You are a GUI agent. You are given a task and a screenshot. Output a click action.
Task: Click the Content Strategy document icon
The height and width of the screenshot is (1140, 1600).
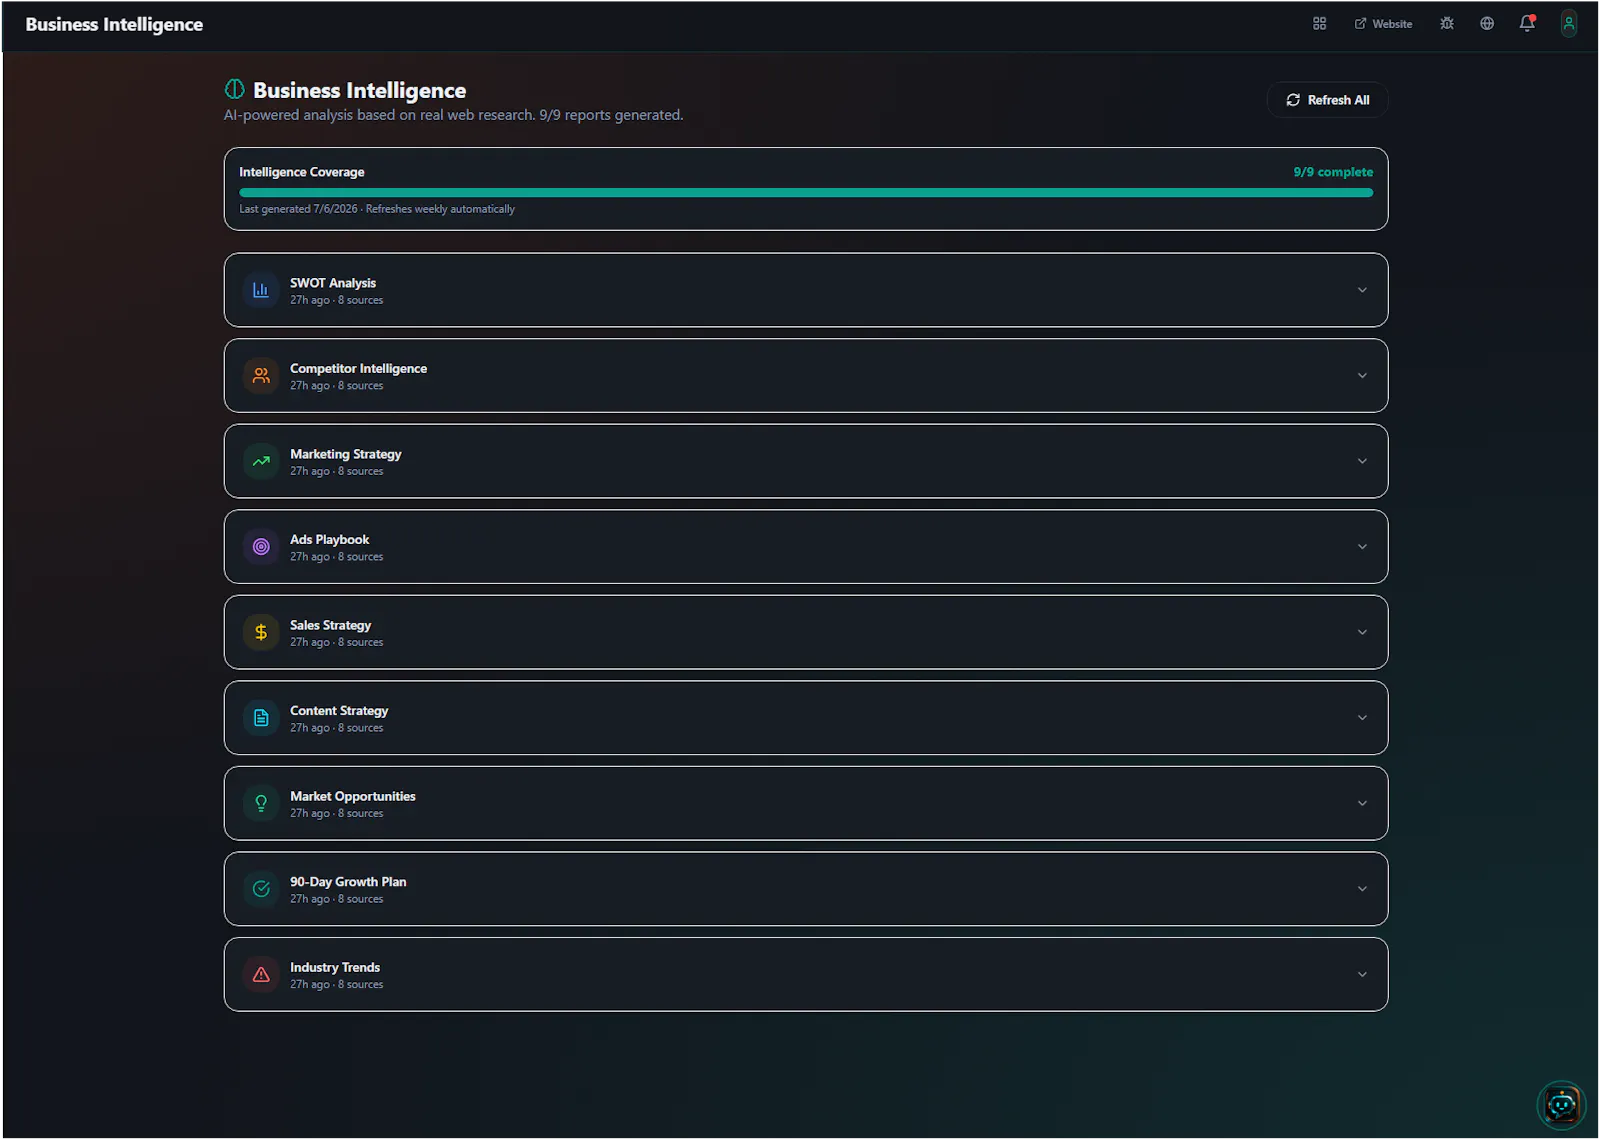(x=261, y=718)
